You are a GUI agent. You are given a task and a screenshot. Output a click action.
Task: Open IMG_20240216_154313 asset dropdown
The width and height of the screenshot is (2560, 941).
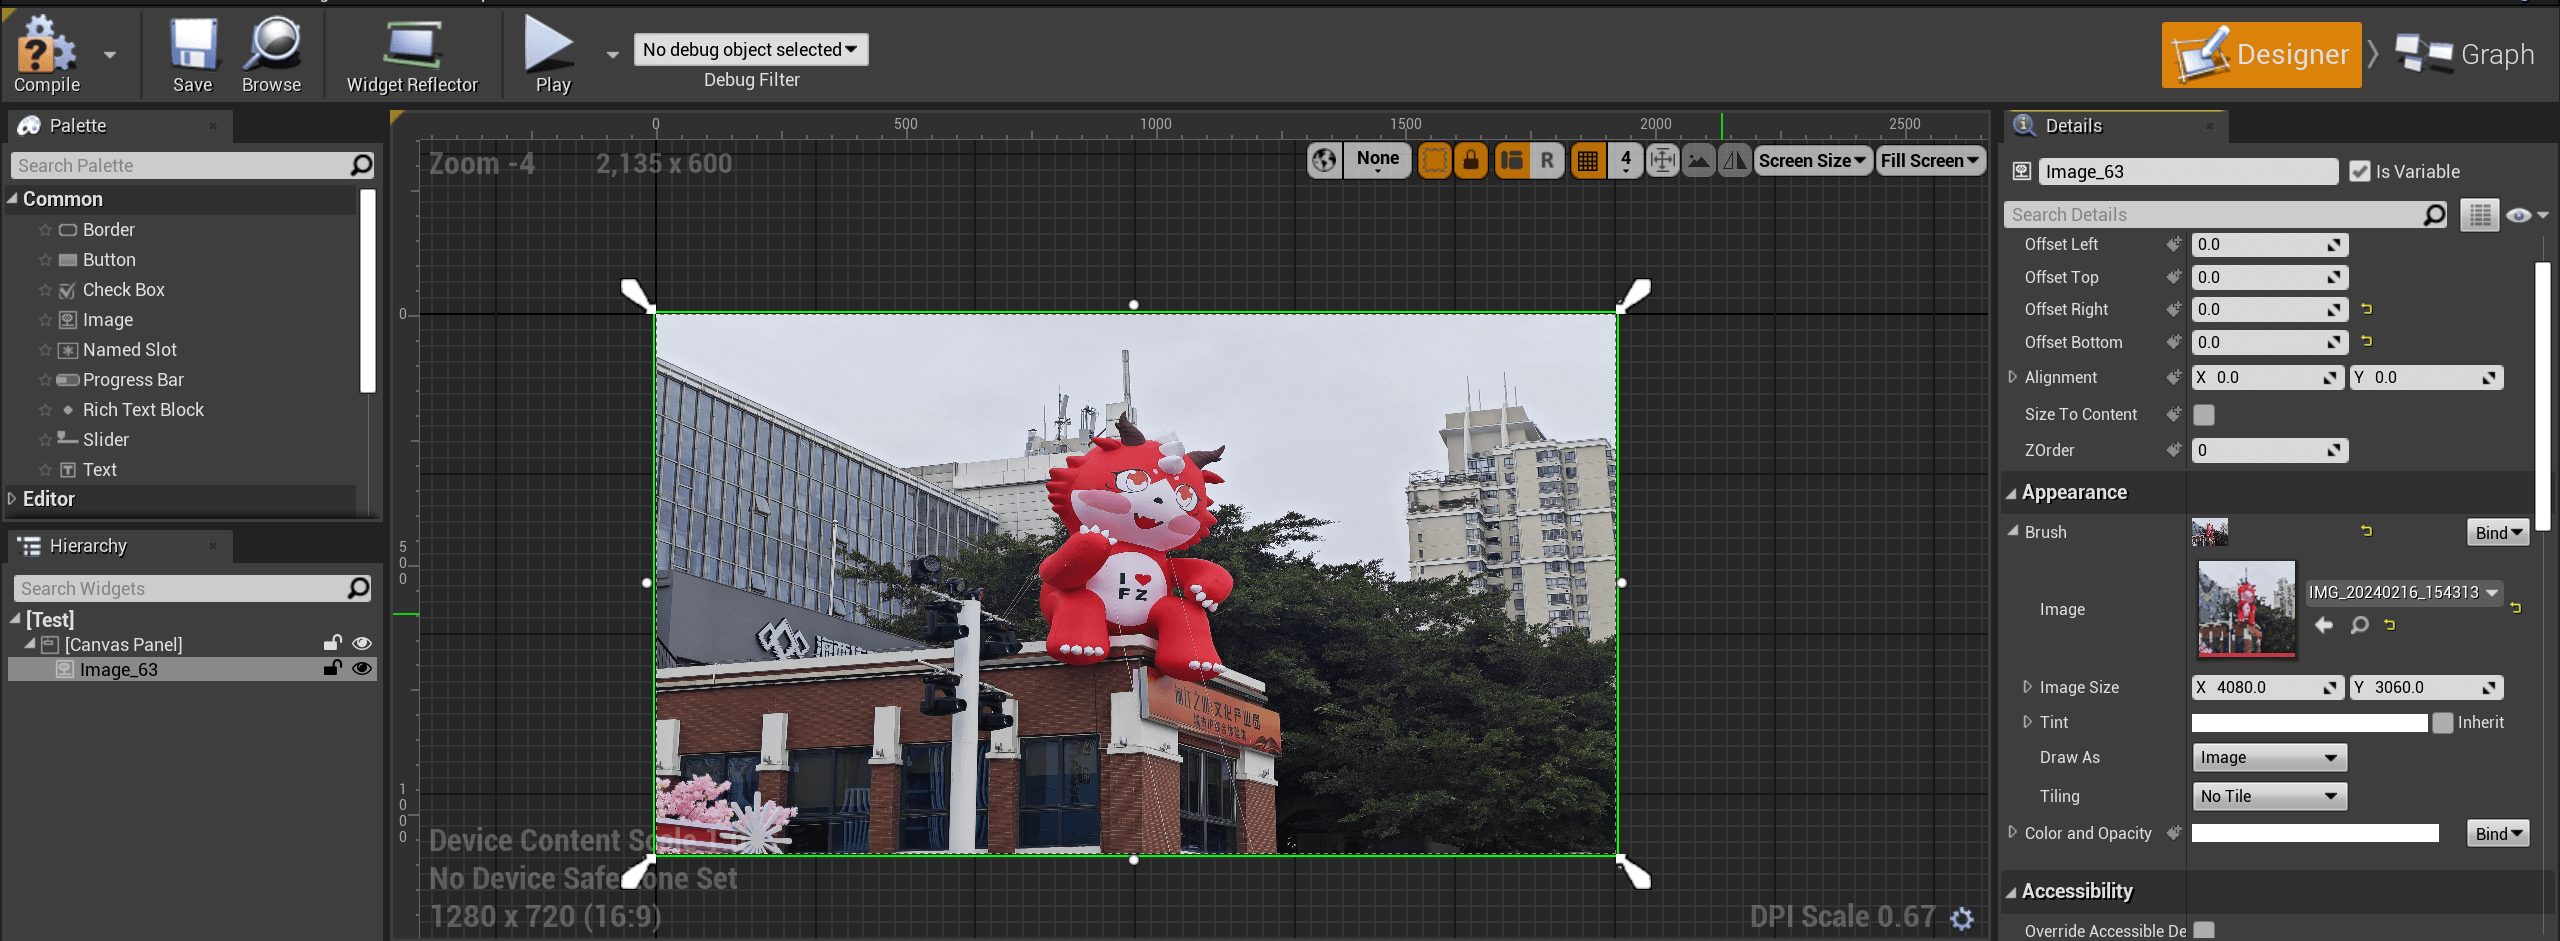pos(2404,592)
